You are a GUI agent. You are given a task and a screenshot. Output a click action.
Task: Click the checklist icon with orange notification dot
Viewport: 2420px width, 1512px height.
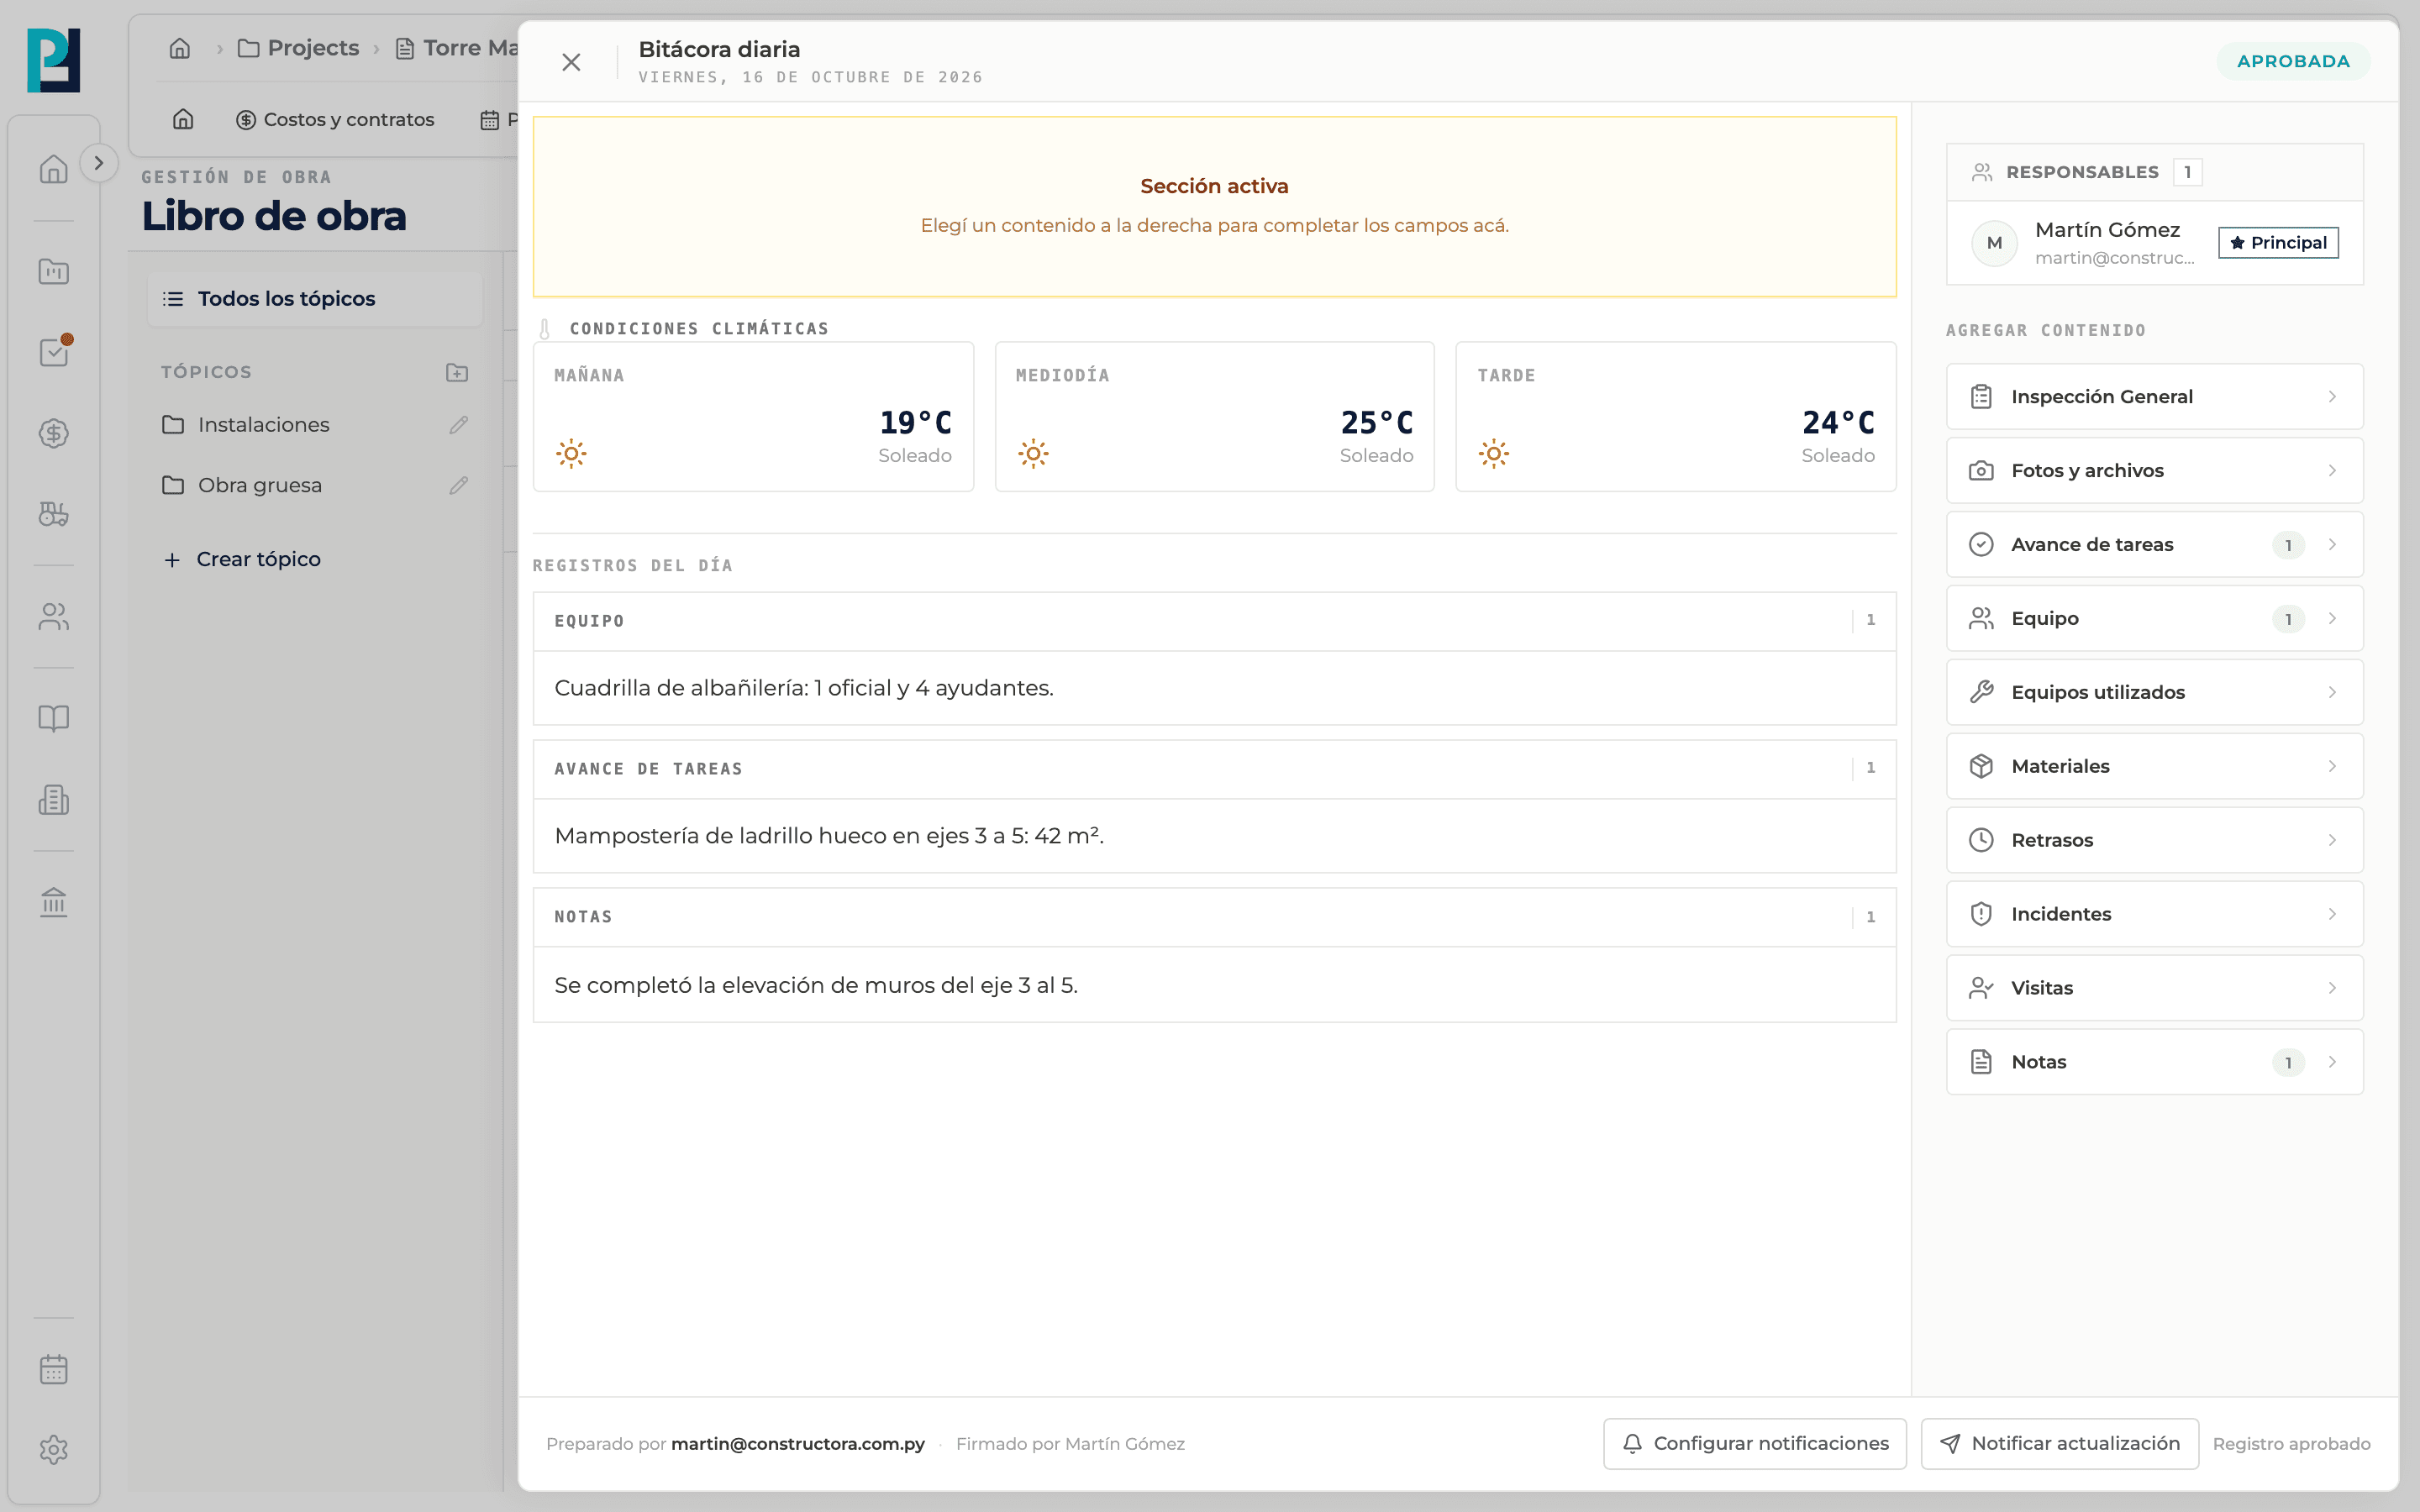54,352
